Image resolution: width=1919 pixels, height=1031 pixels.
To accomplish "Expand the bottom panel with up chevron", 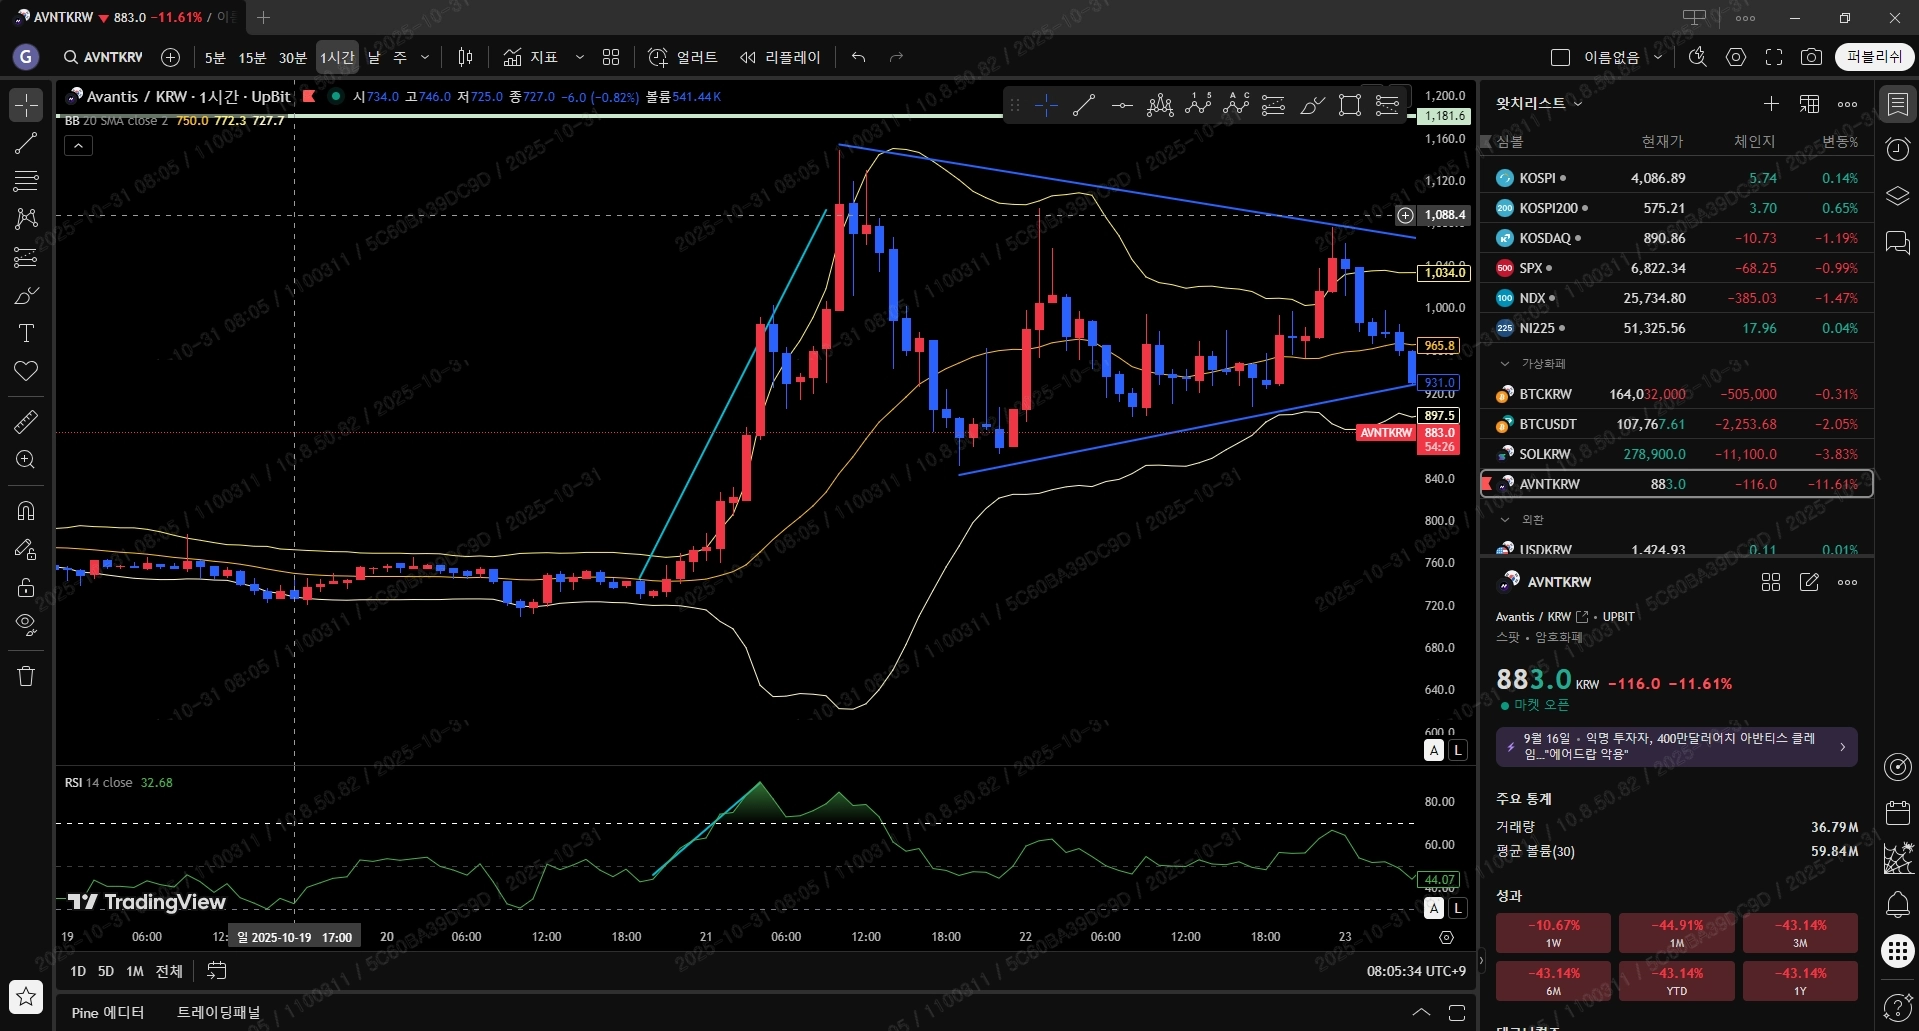I will [1421, 1012].
